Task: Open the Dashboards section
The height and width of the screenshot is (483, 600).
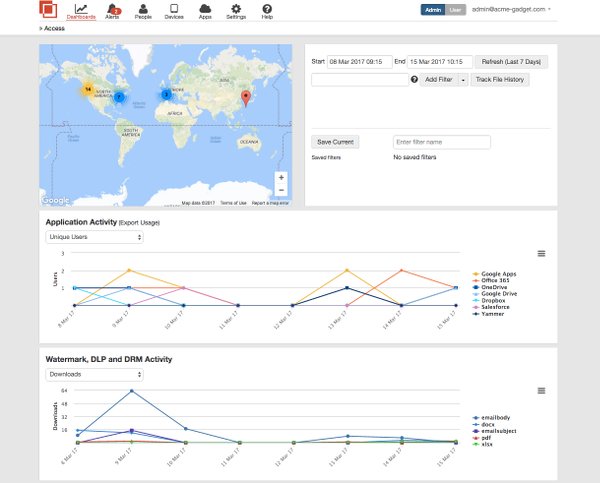Action: click(81, 11)
